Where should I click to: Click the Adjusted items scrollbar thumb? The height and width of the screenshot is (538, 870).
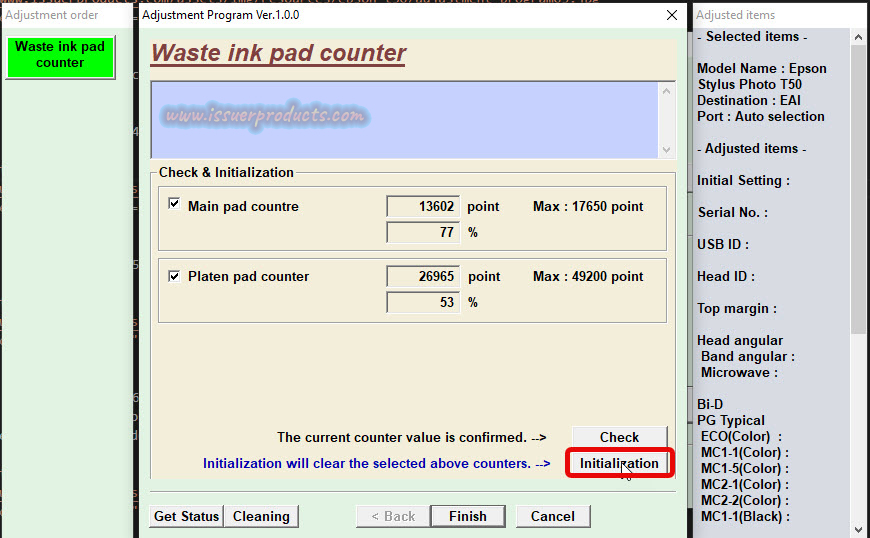(858, 189)
